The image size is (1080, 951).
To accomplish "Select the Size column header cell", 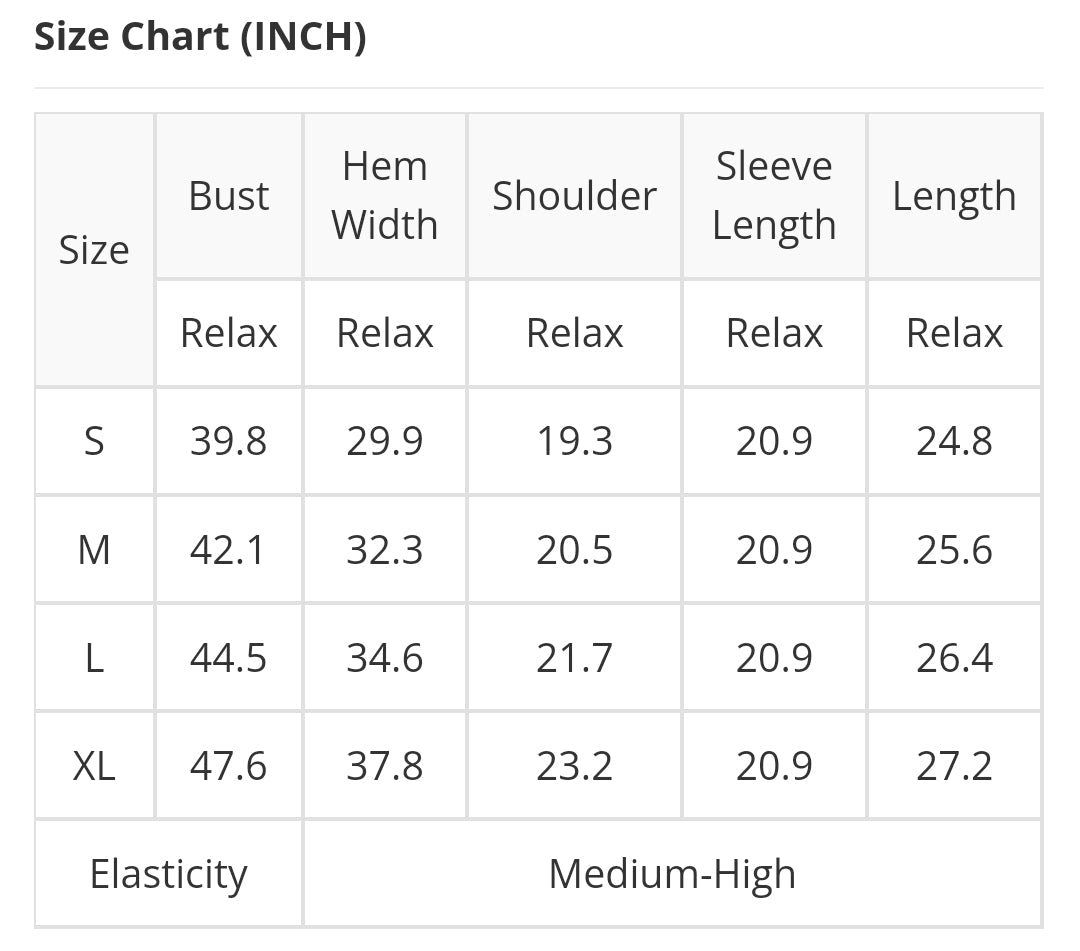I will click(x=94, y=250).
